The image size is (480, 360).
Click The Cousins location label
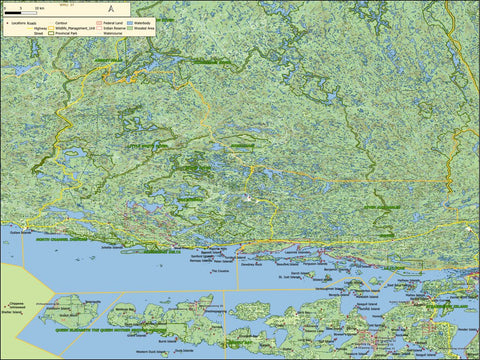click(x=220, y=271)
